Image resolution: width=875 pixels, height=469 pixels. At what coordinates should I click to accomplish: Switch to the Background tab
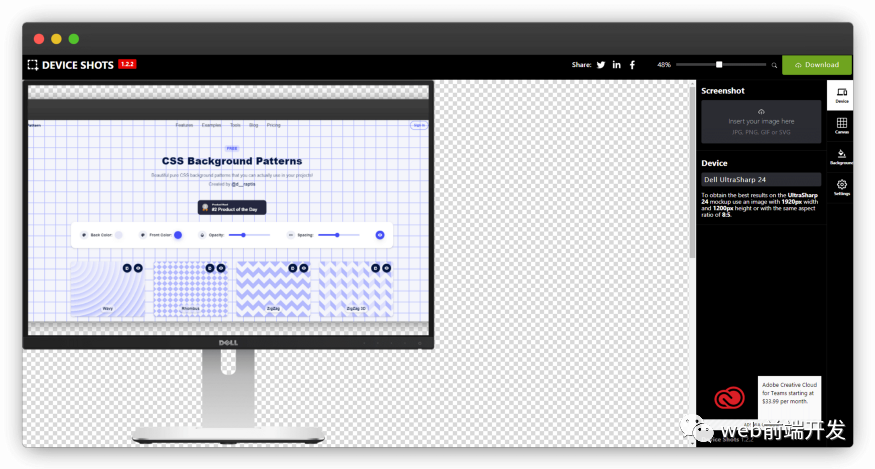(x=842, y=156)
